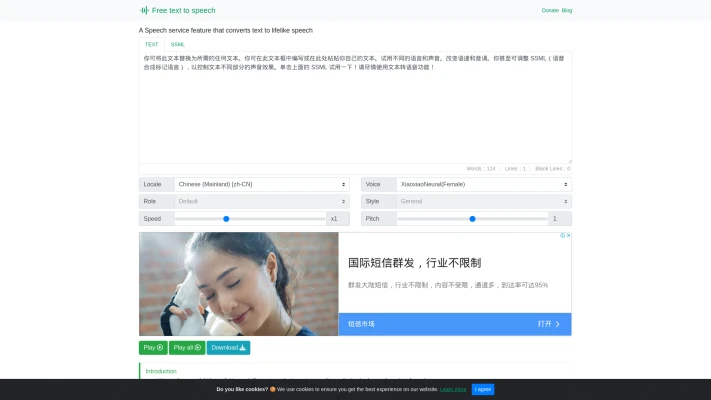711x400 pixels.
Task: Open the ad info icon
Action: [x=562, y=235]
